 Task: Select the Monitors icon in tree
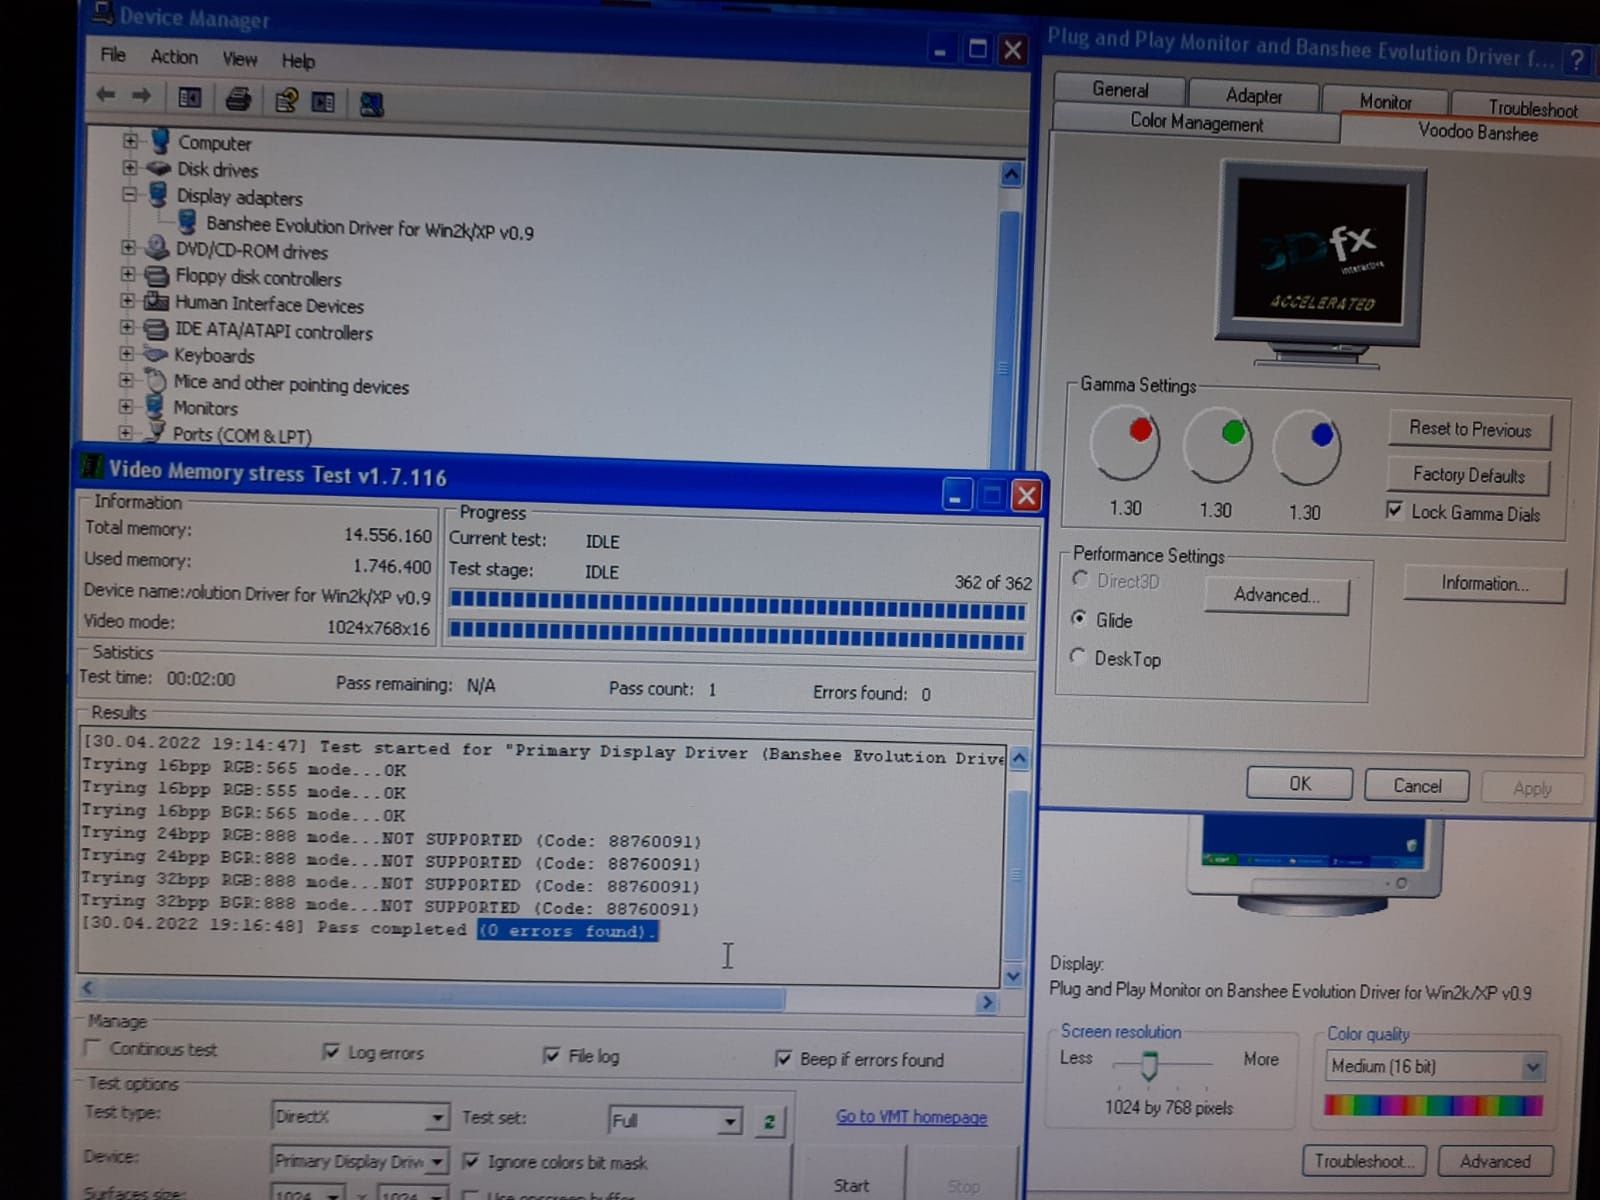click(154, 406)
